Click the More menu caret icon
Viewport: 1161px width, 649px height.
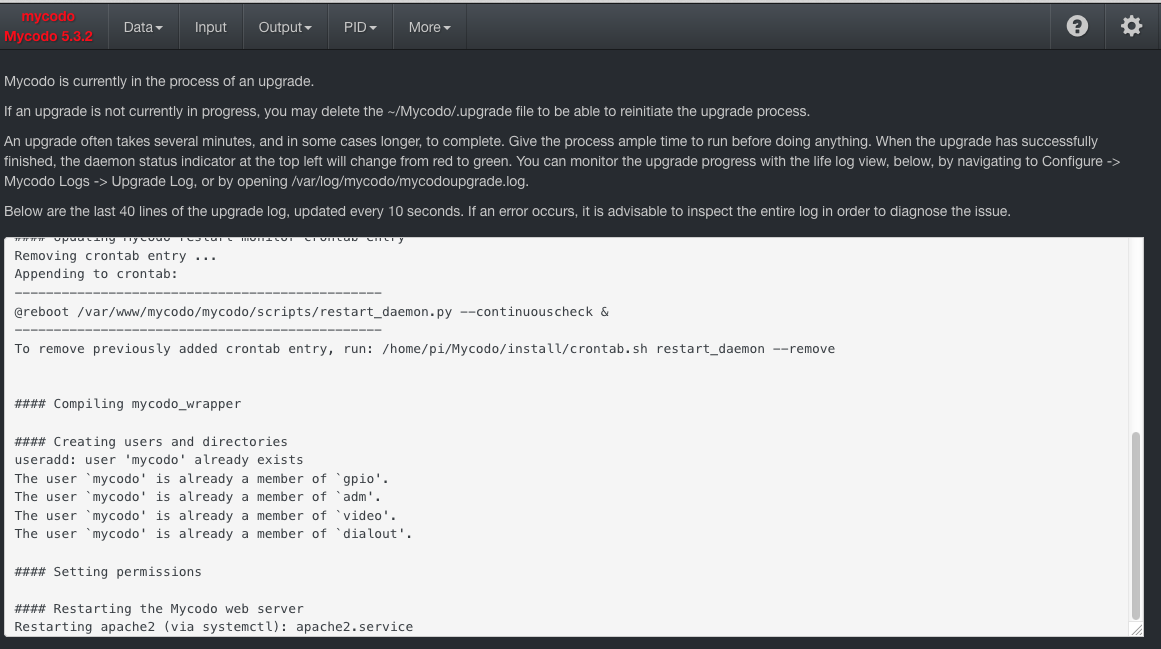tap(449, 27)
